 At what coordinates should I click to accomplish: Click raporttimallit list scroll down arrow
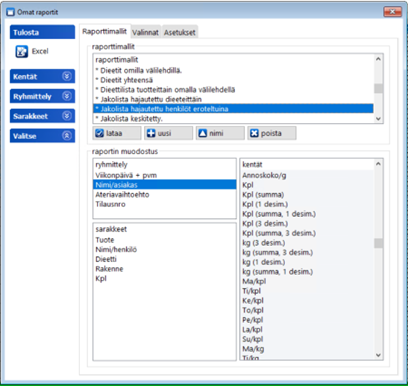click(378, 119)
